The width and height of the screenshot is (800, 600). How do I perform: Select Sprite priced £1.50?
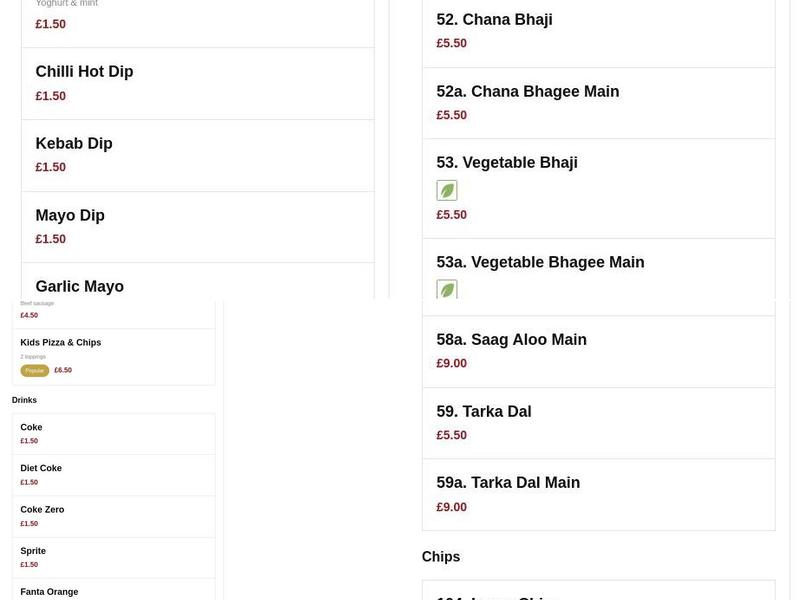click(x=33, y=550)
